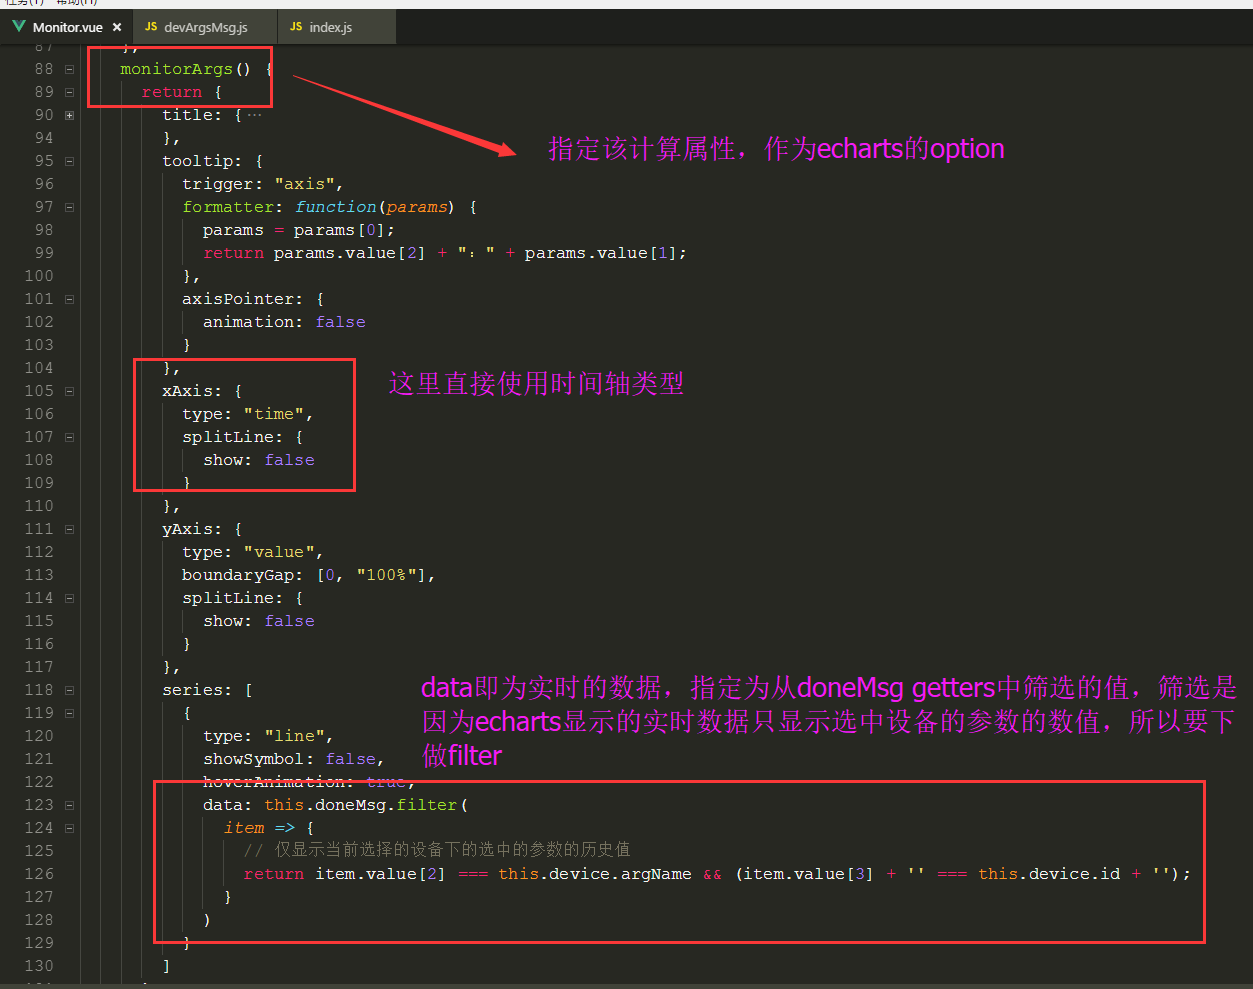Fold yAxis splitLine on line 114
The width and height of the screenshot is (1253, 989).
pos(69,598)
